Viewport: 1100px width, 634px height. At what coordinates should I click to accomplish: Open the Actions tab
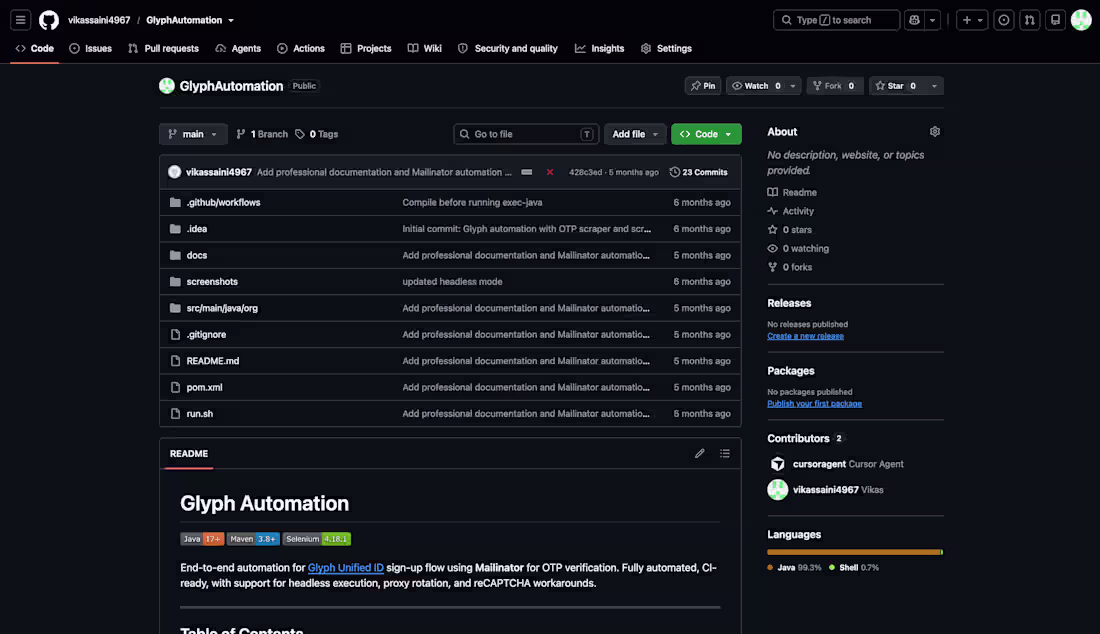300,48
